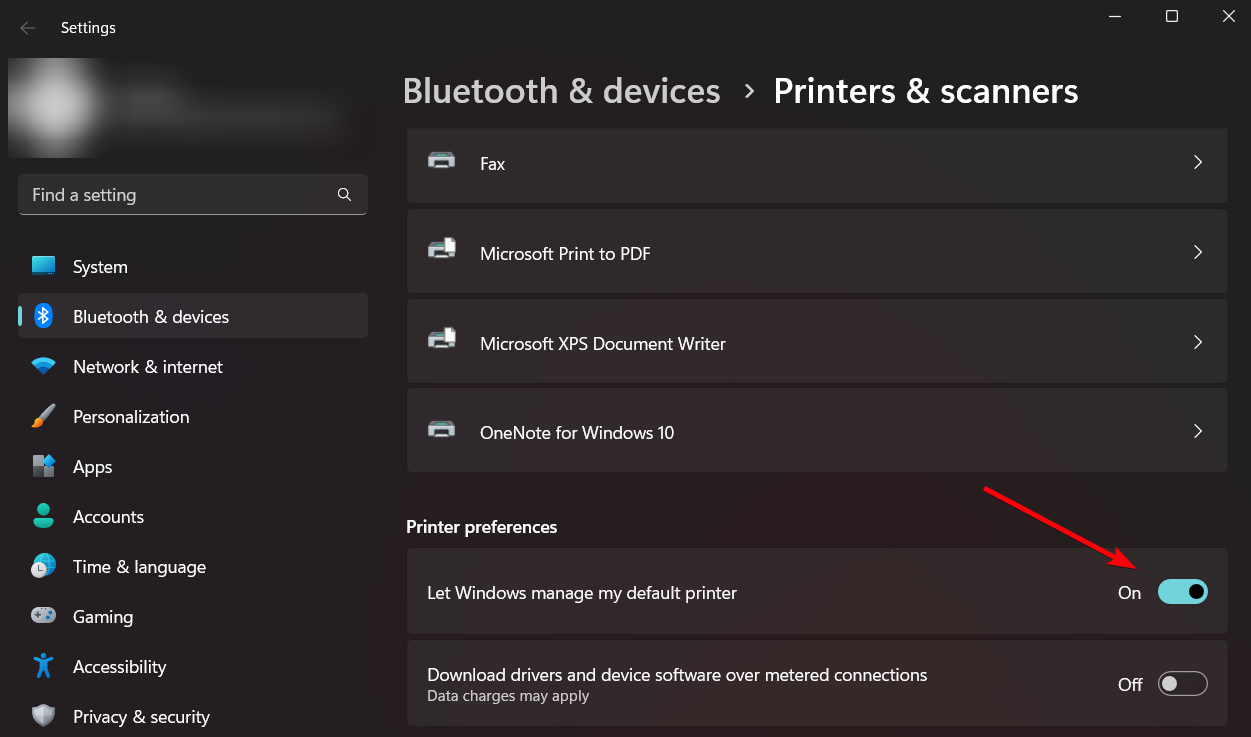The image size is (1251, 737).
Task: Open Privacy & security settings
Action: point(44,716)
